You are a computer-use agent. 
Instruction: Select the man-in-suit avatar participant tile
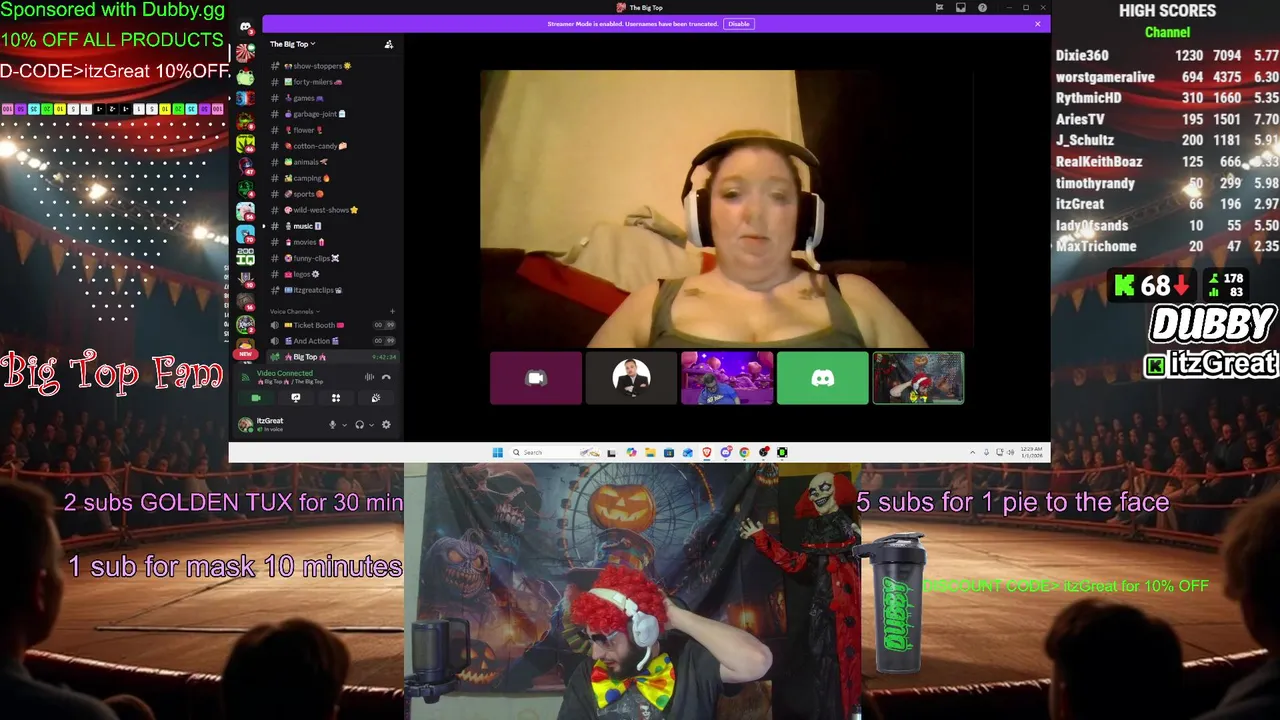[x=631, y=378]
